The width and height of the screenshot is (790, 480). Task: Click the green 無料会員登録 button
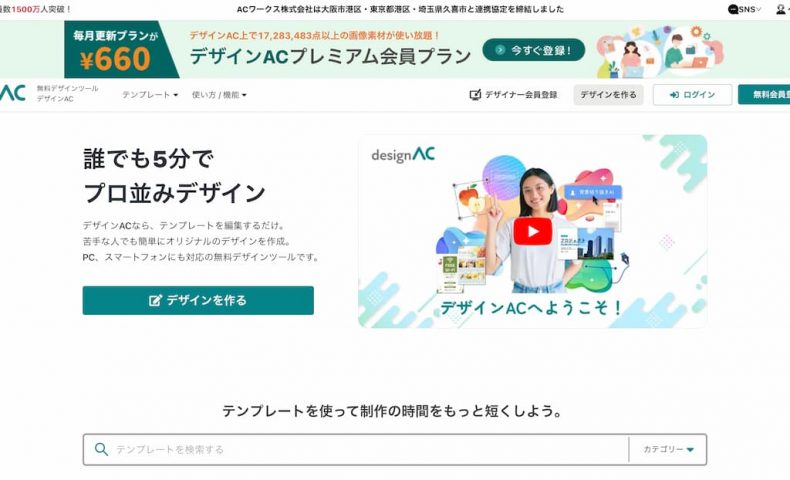click(764, 95)
